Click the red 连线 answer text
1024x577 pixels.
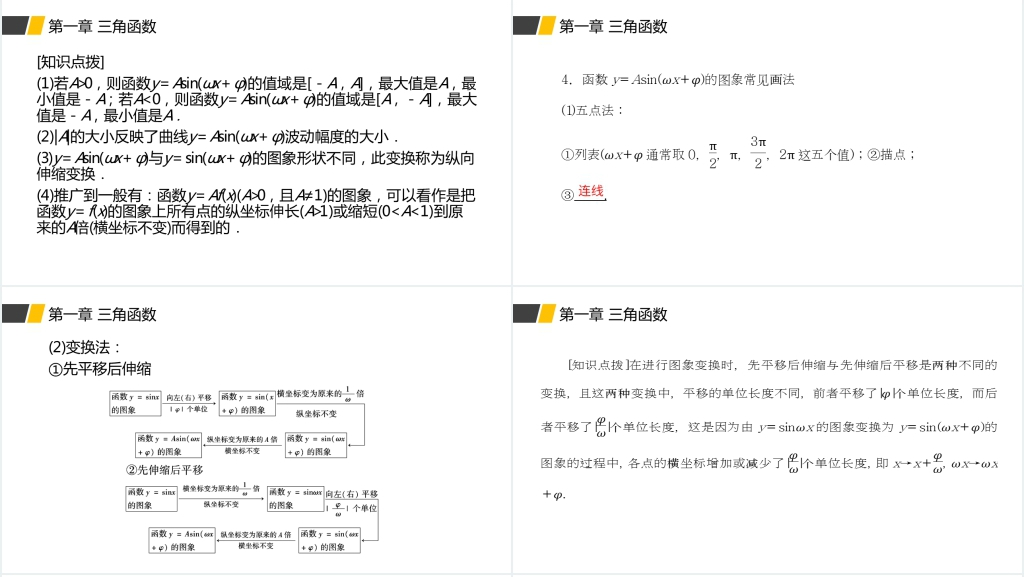(590, 191)
